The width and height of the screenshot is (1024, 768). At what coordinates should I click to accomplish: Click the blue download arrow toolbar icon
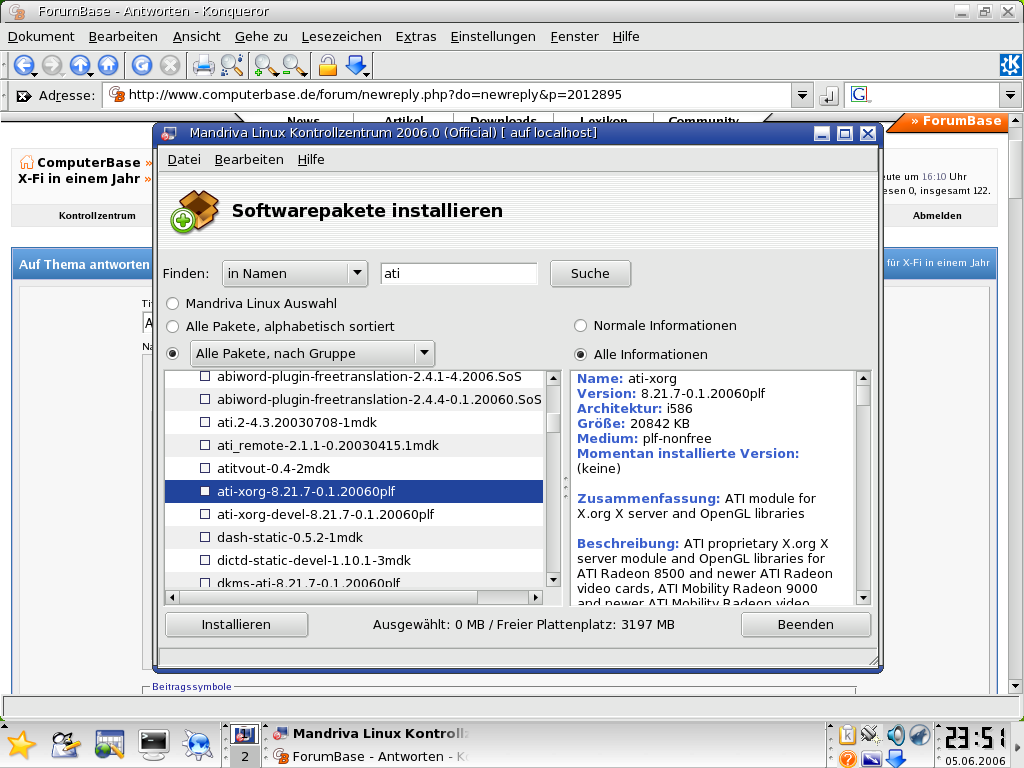tap(357, 65)
